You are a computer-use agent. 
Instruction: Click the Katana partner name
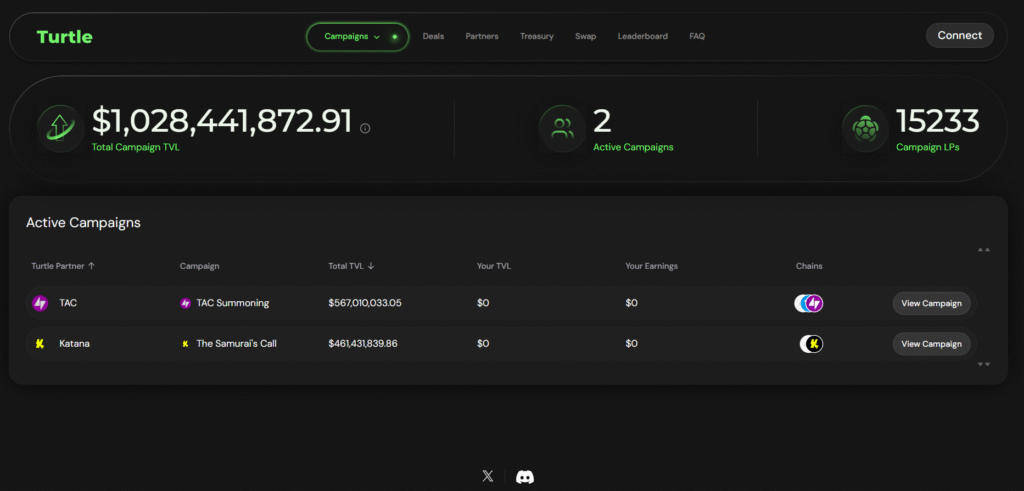74,343
